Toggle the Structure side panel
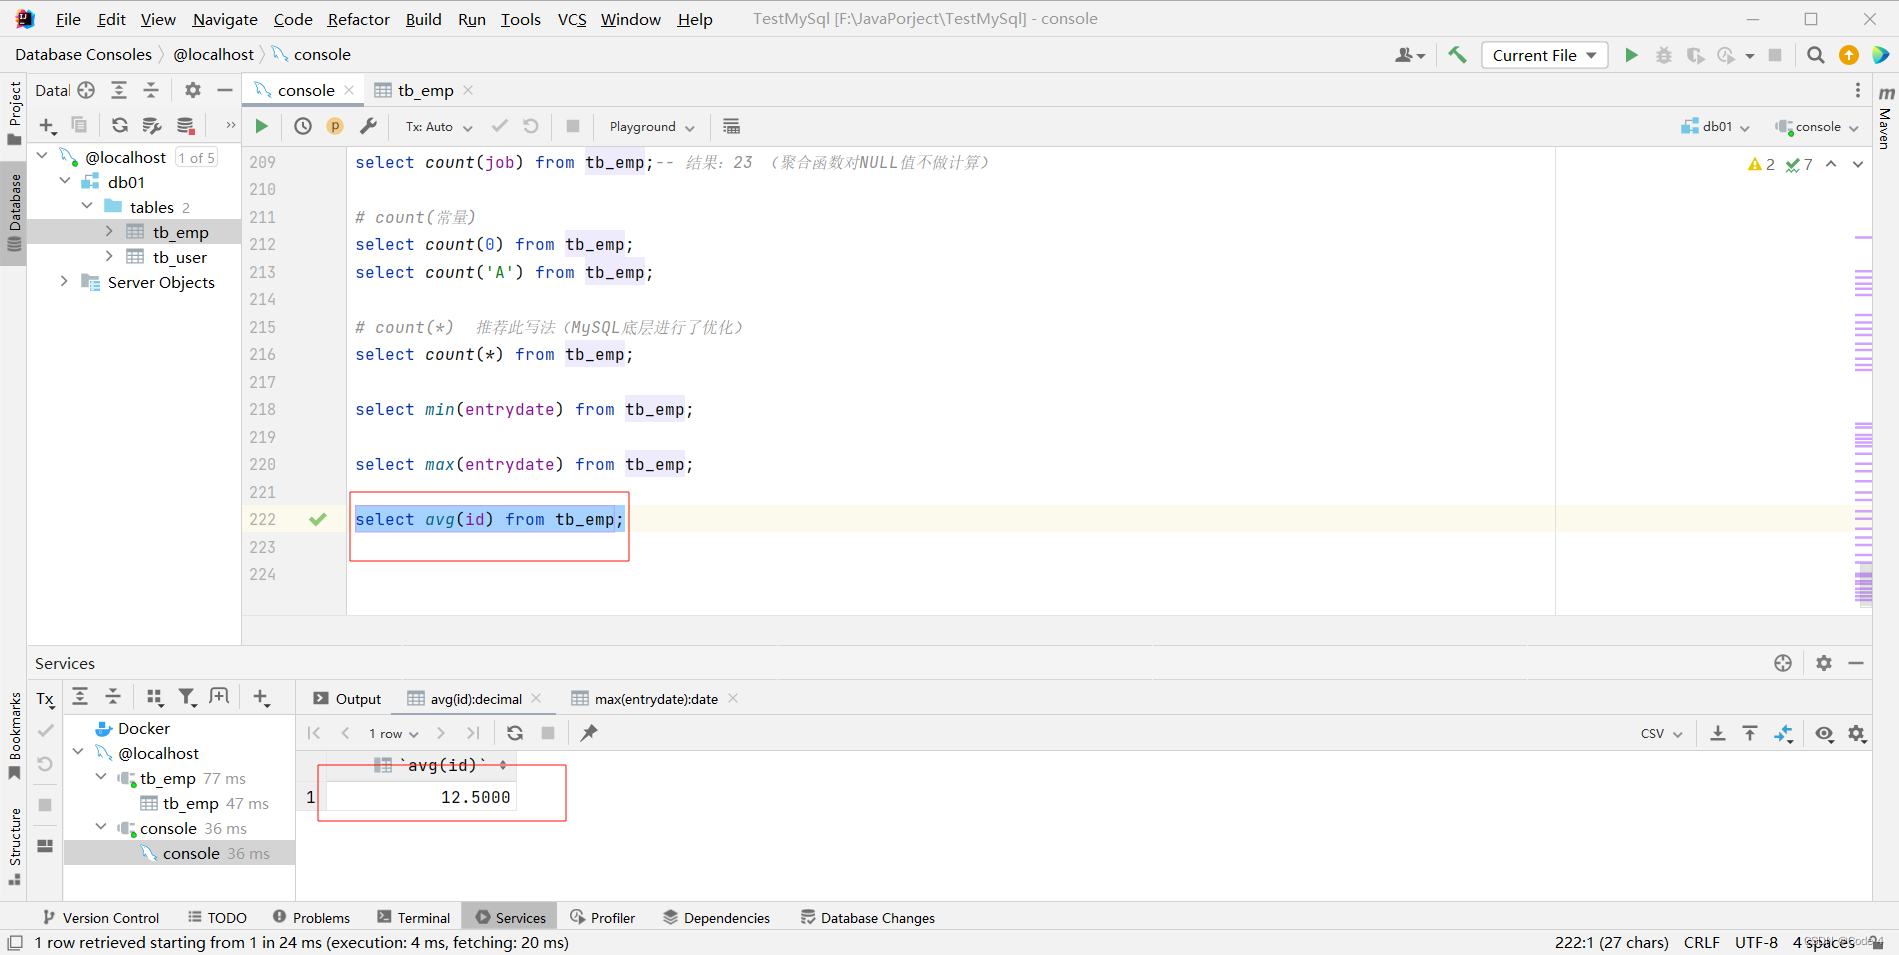The height and width of the screenshot is (955, 1899). tap(14, 846)
